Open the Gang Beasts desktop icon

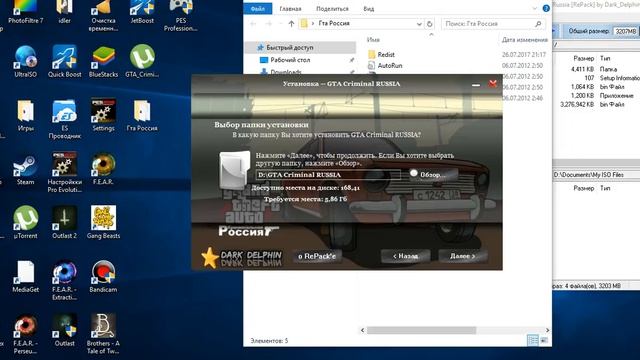[103, 222]
